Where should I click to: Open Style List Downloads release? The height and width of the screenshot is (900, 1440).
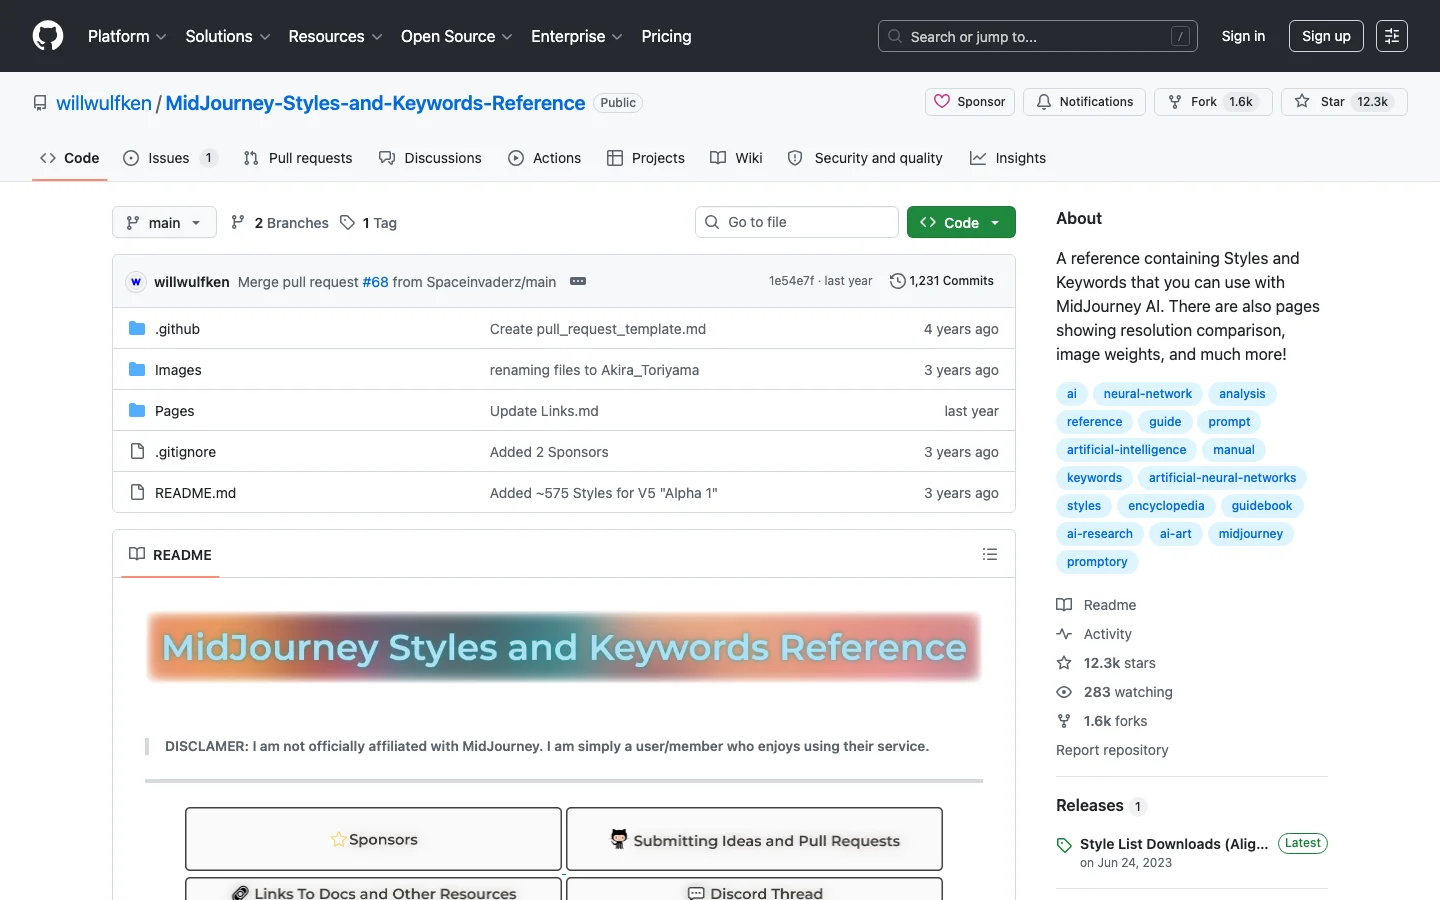1174,844
